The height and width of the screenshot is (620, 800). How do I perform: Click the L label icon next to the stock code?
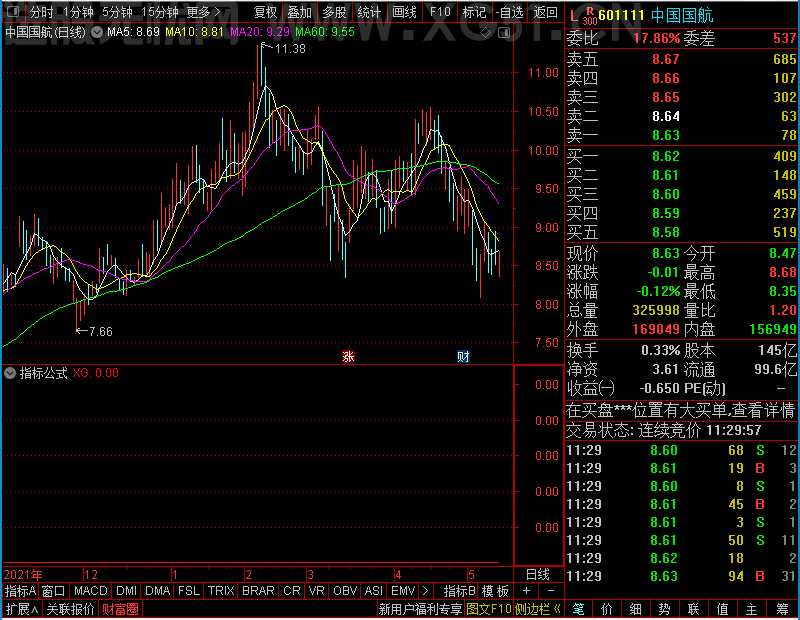tap(574, 16)
